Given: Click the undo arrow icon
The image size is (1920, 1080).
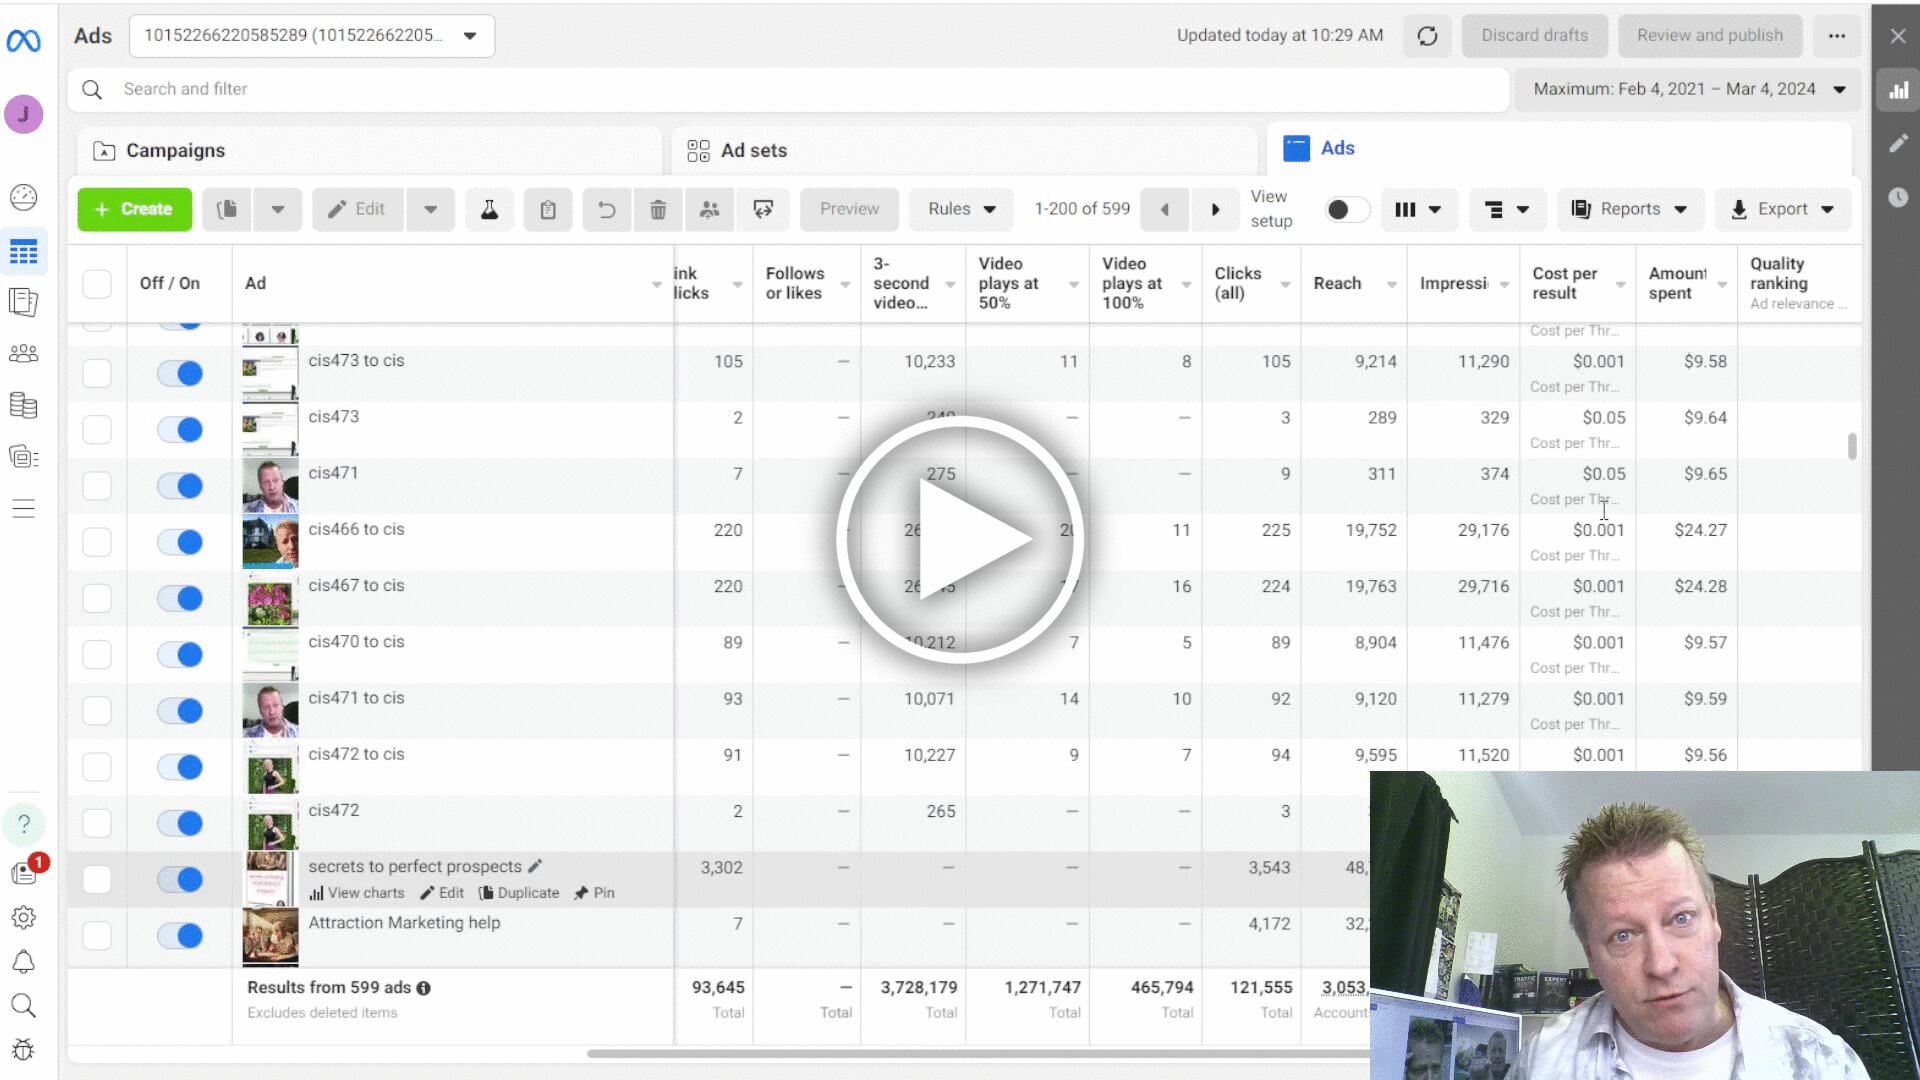Looking at the screenshot, I should point(606,209).
